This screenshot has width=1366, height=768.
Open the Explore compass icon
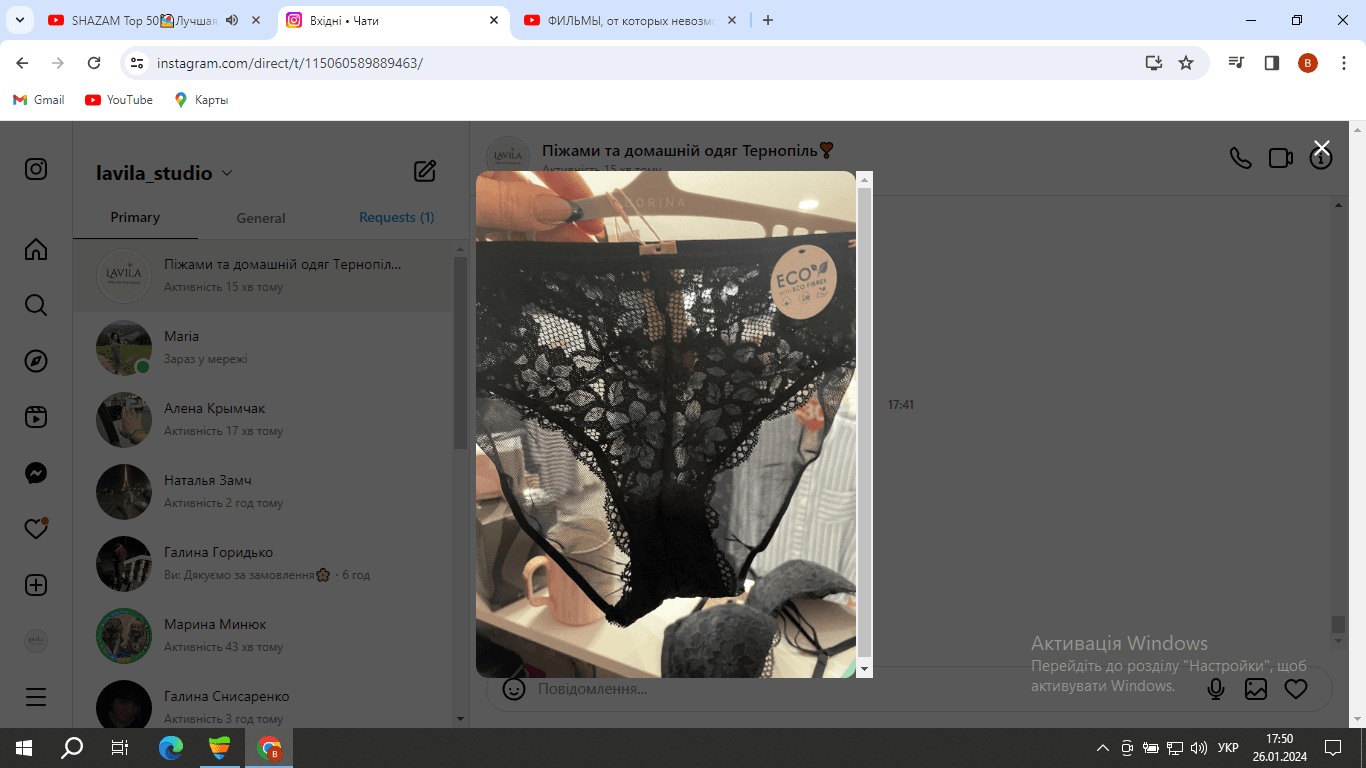click(x=36, y=361)
